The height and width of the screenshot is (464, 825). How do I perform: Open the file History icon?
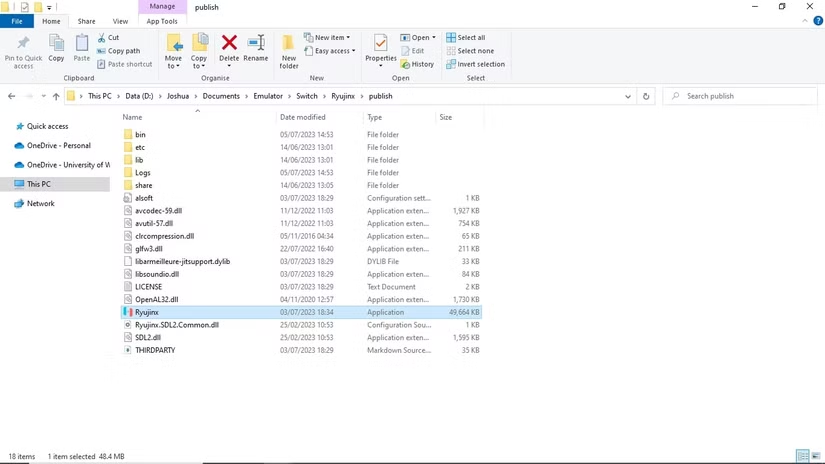(x=405, y=64)
